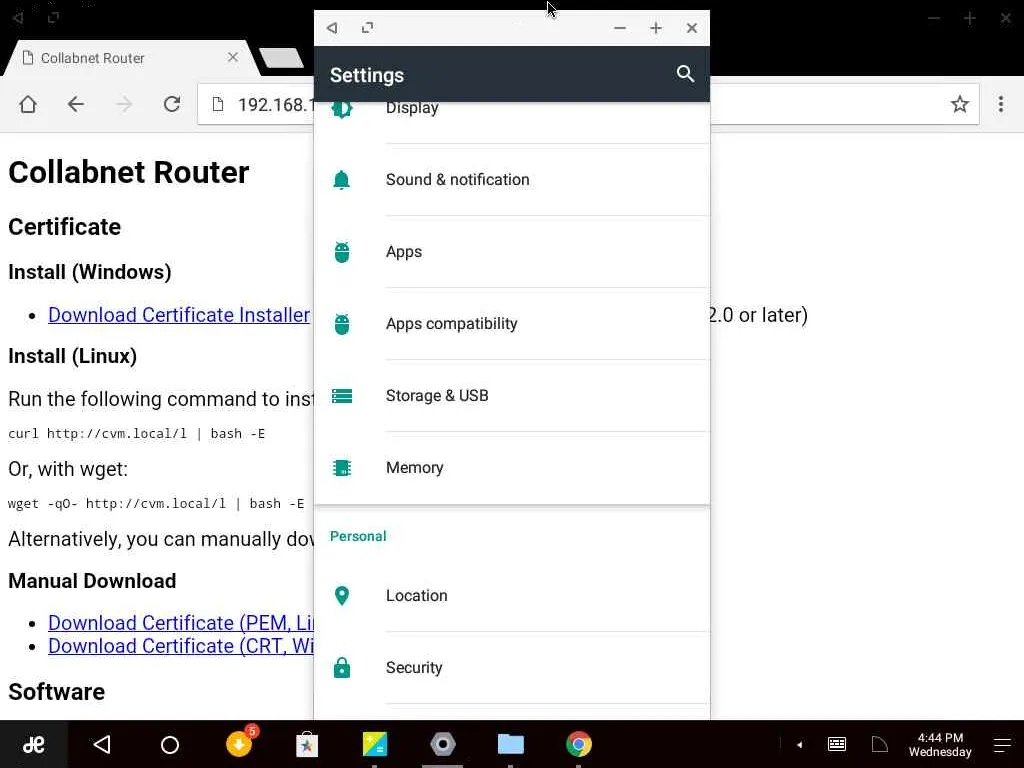Open Location settings
Viewport: 1024px width, 768px height.
coord(512,596)
